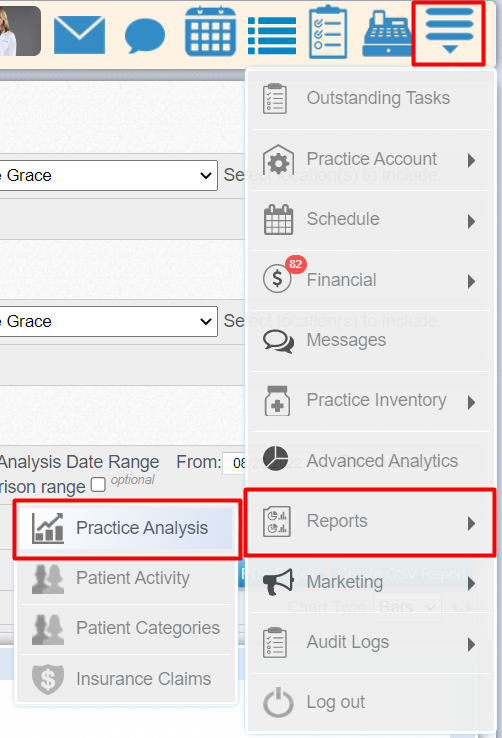The width and height of the screenshot is (502, 738).
Task: Select Outstanding Tasks menu item
Action: (371, 99)
